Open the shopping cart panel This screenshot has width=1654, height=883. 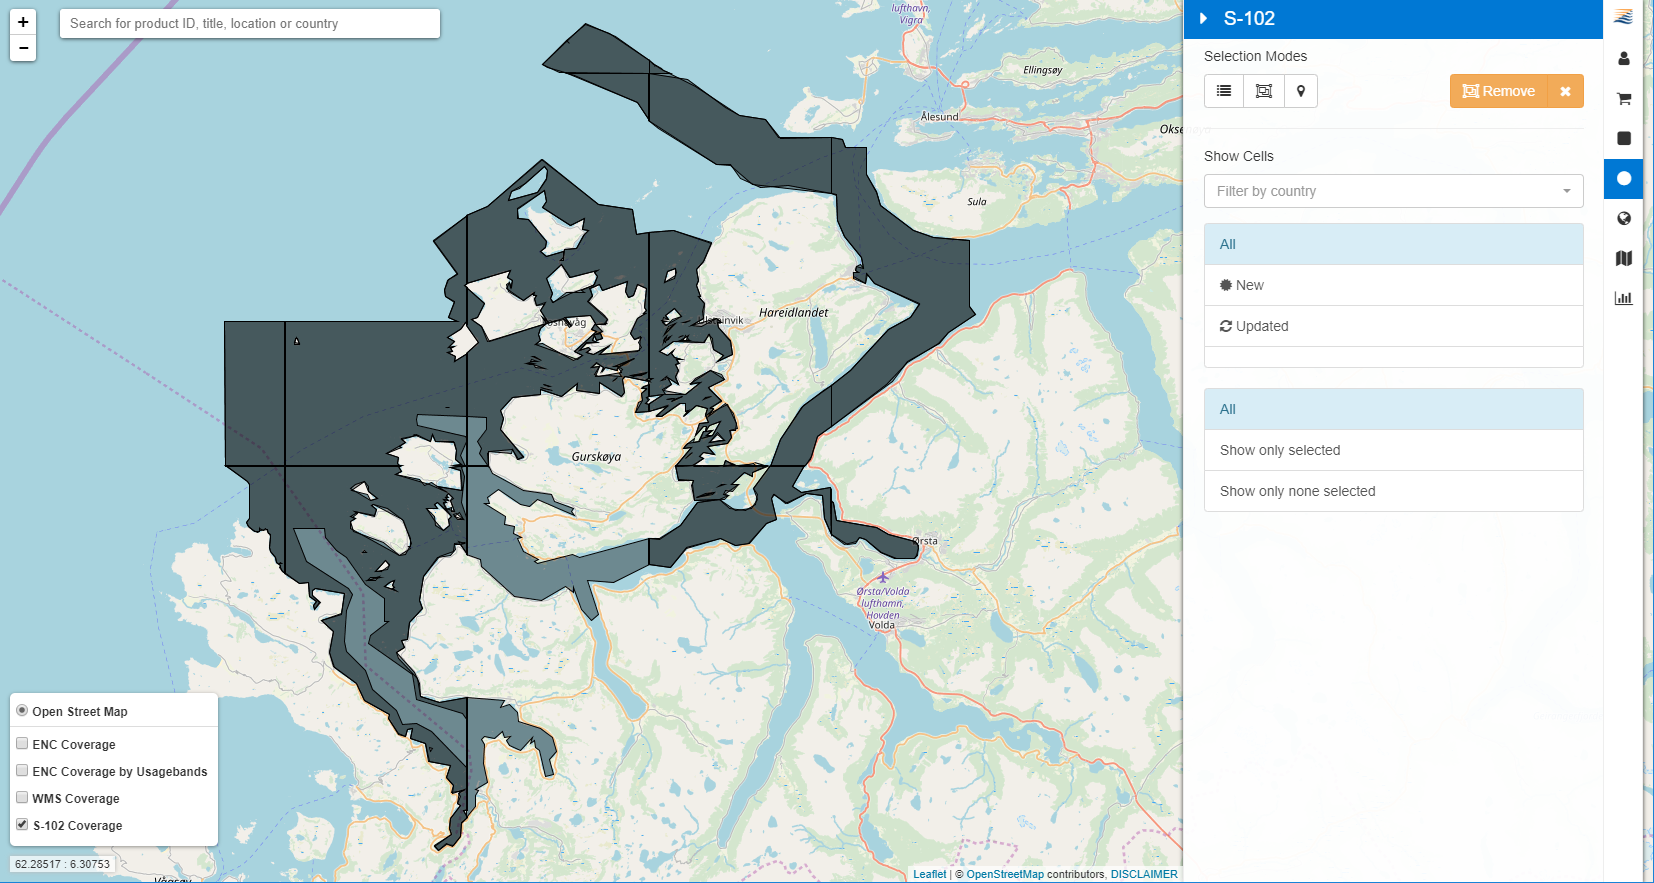tap(1623, 99)
